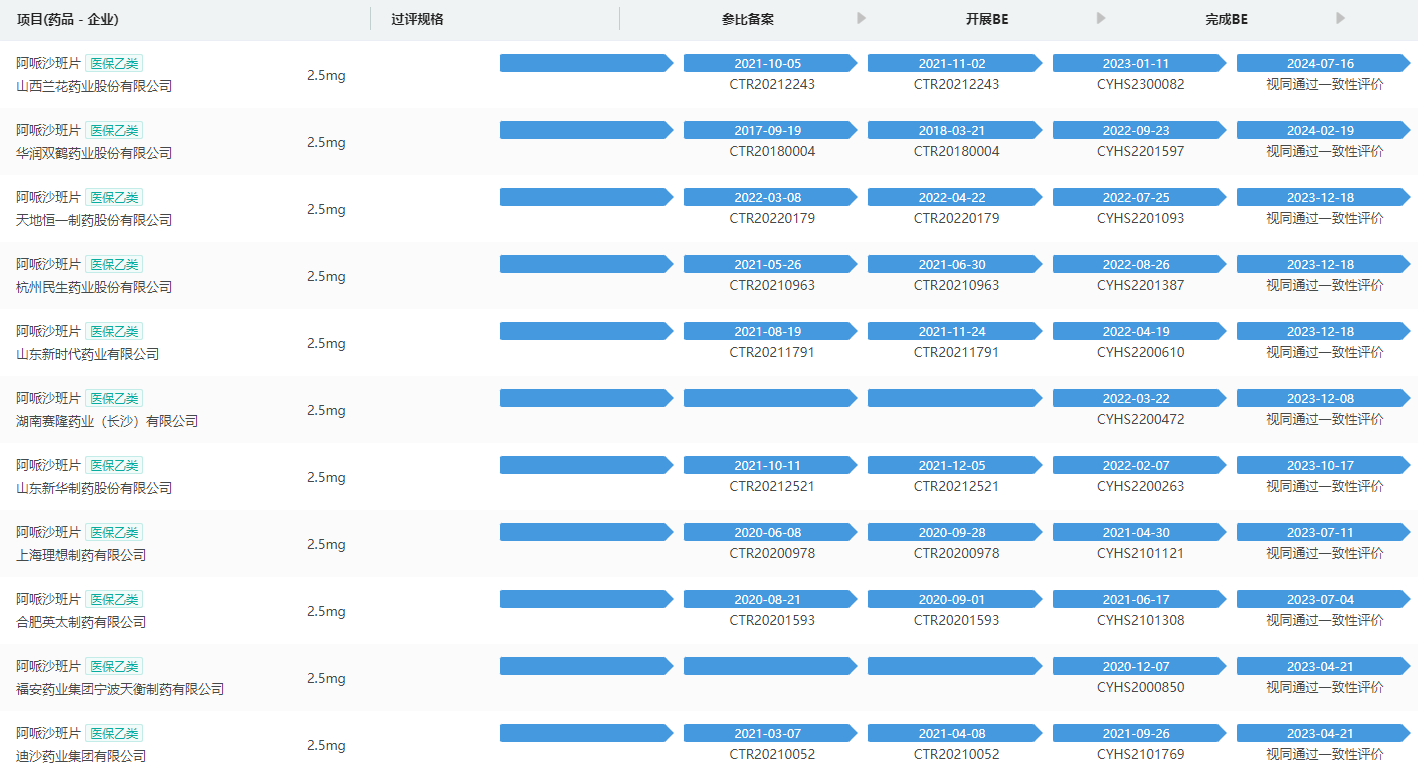1418x773 pixels.
Task: Click 视同通过一致性评价 under date 2024-07-16
Action: 1325,84
